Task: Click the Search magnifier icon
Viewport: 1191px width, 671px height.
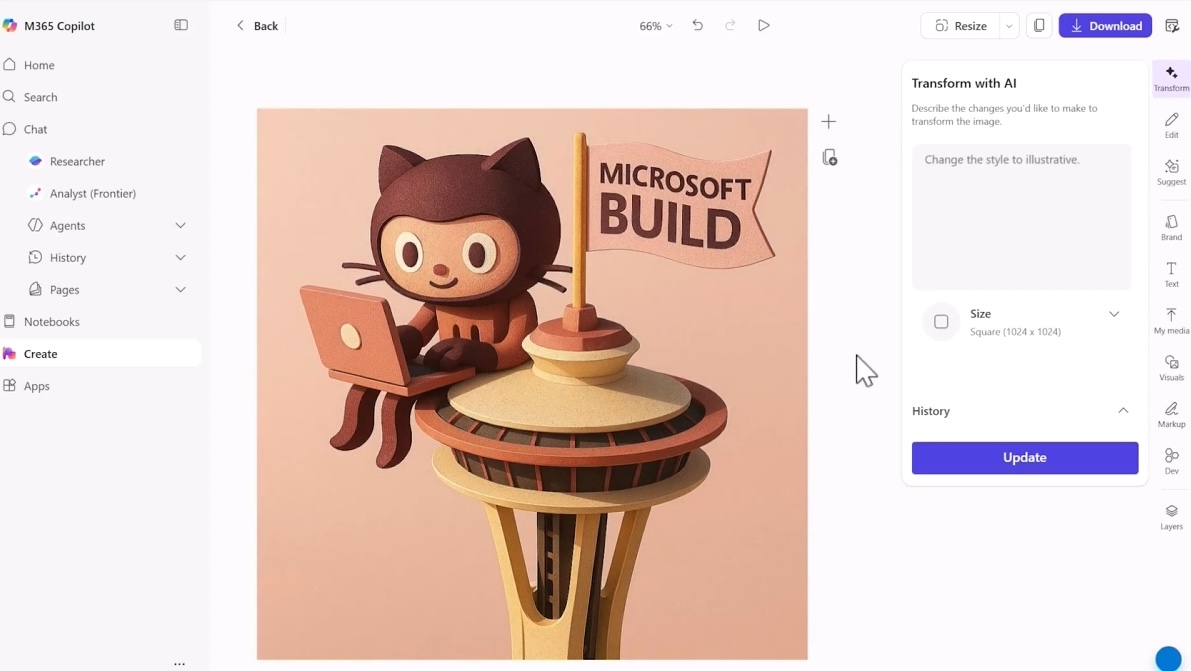Action: (x=9, y=97)
